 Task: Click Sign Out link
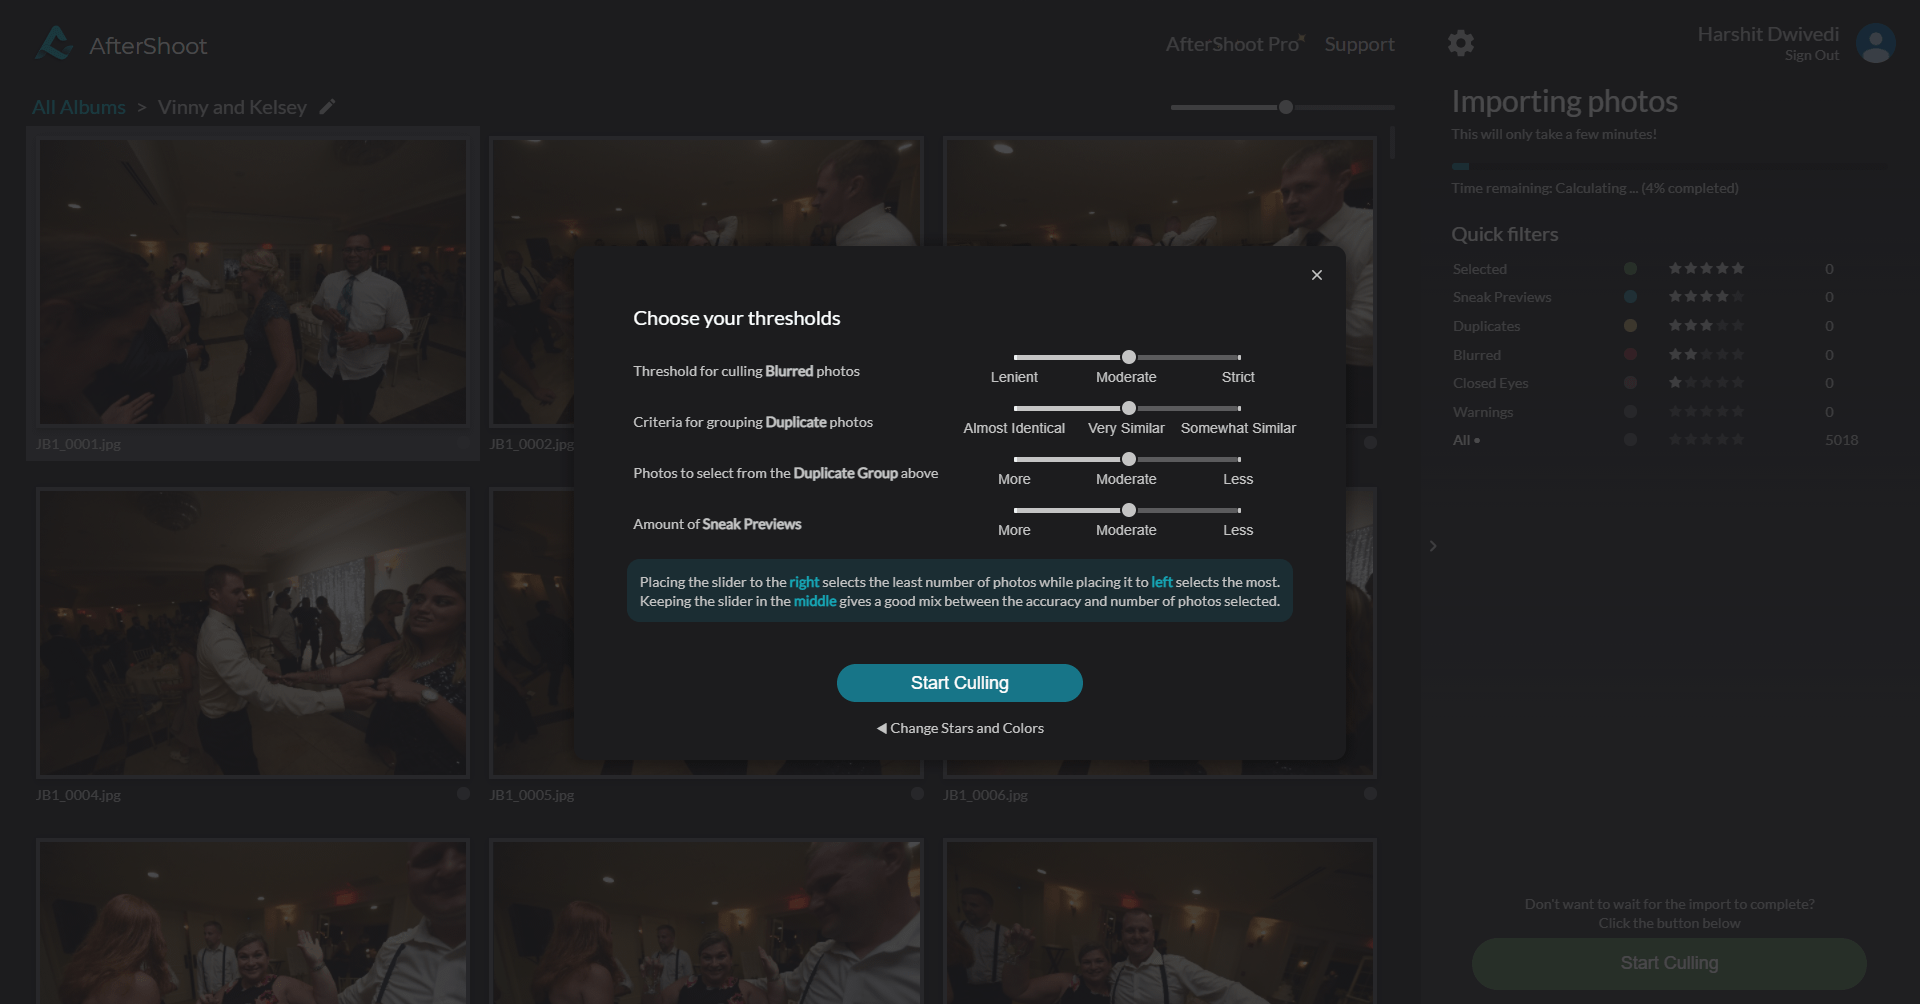1811,56
